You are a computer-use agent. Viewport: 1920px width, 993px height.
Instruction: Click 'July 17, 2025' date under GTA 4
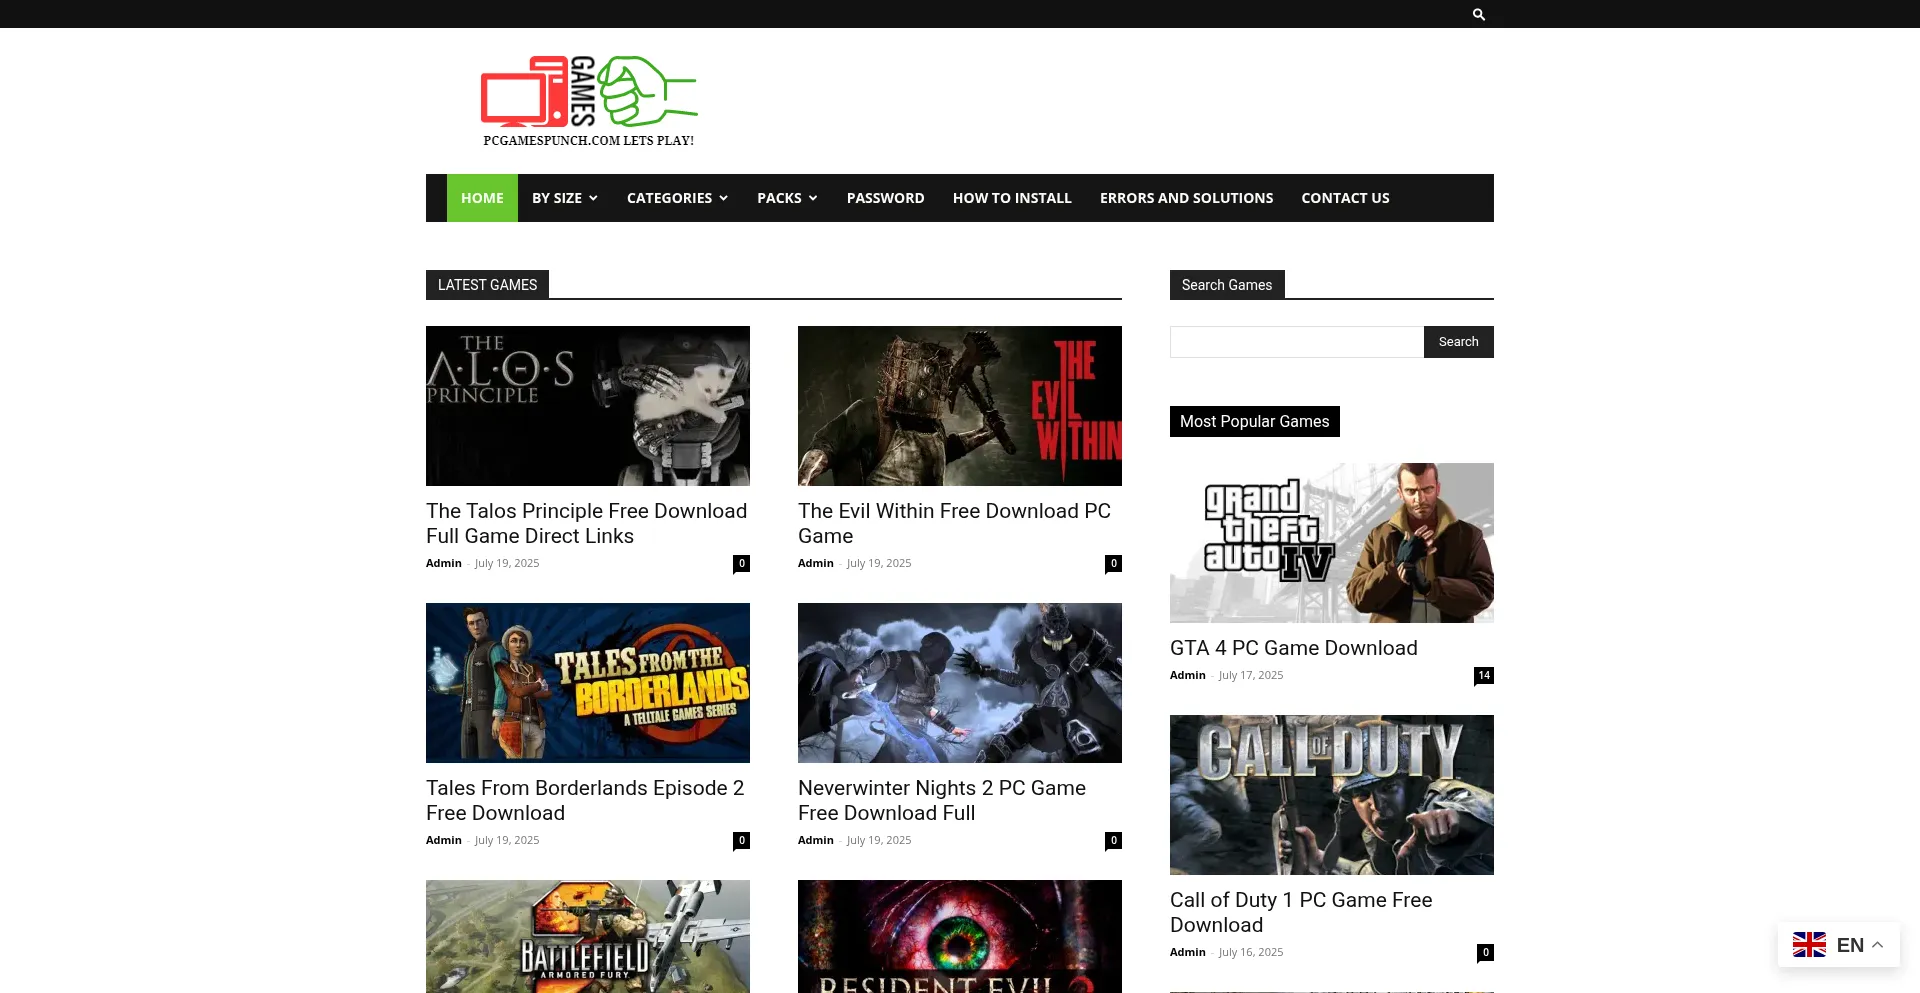coord(1251,675)
